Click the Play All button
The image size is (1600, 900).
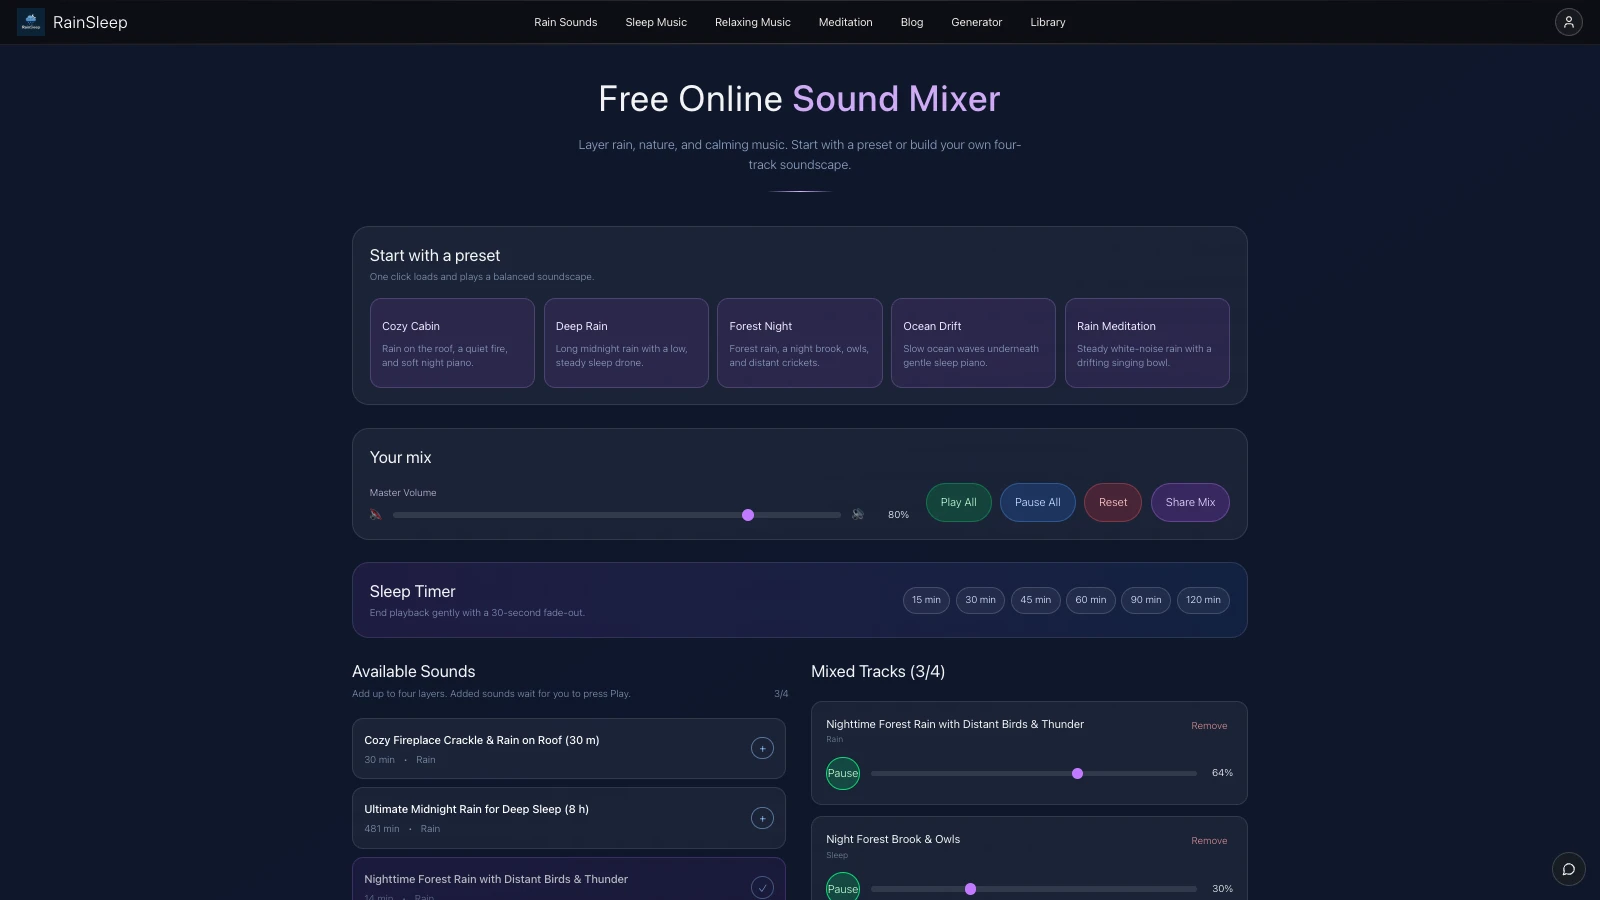point(958,502)
